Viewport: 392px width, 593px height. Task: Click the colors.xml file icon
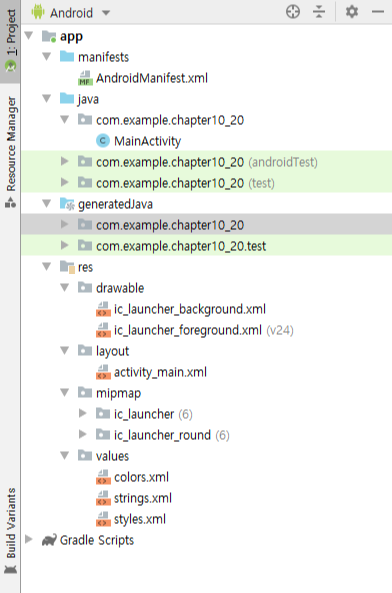pyautogui.click(x=103, y=477)
